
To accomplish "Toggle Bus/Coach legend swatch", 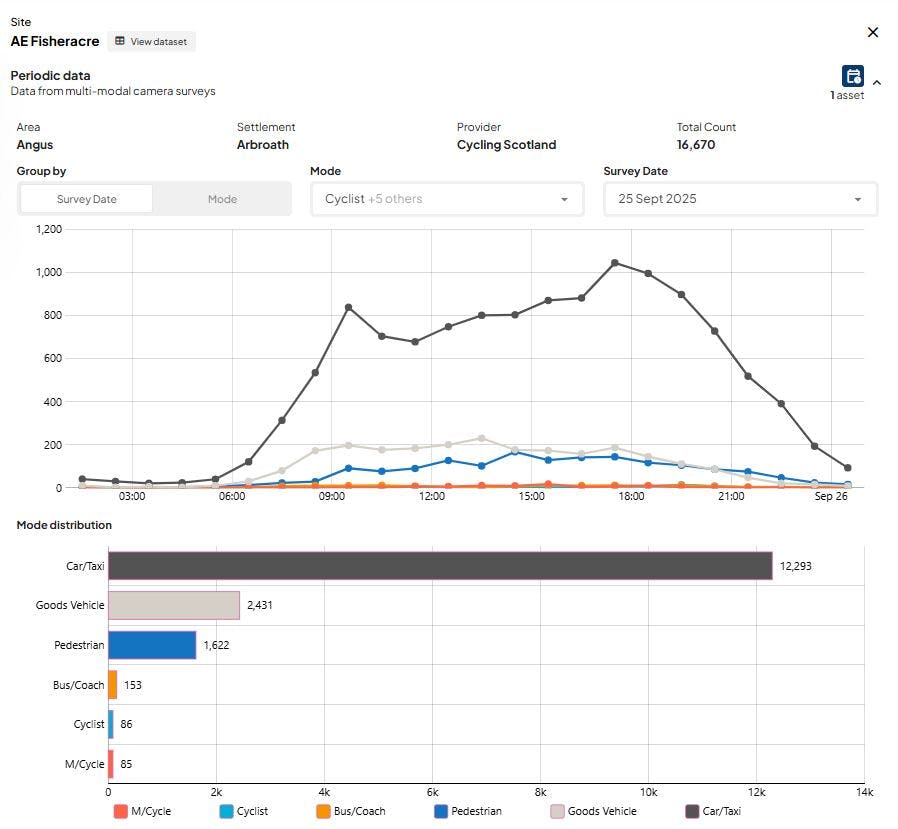I will click(323, 811).
